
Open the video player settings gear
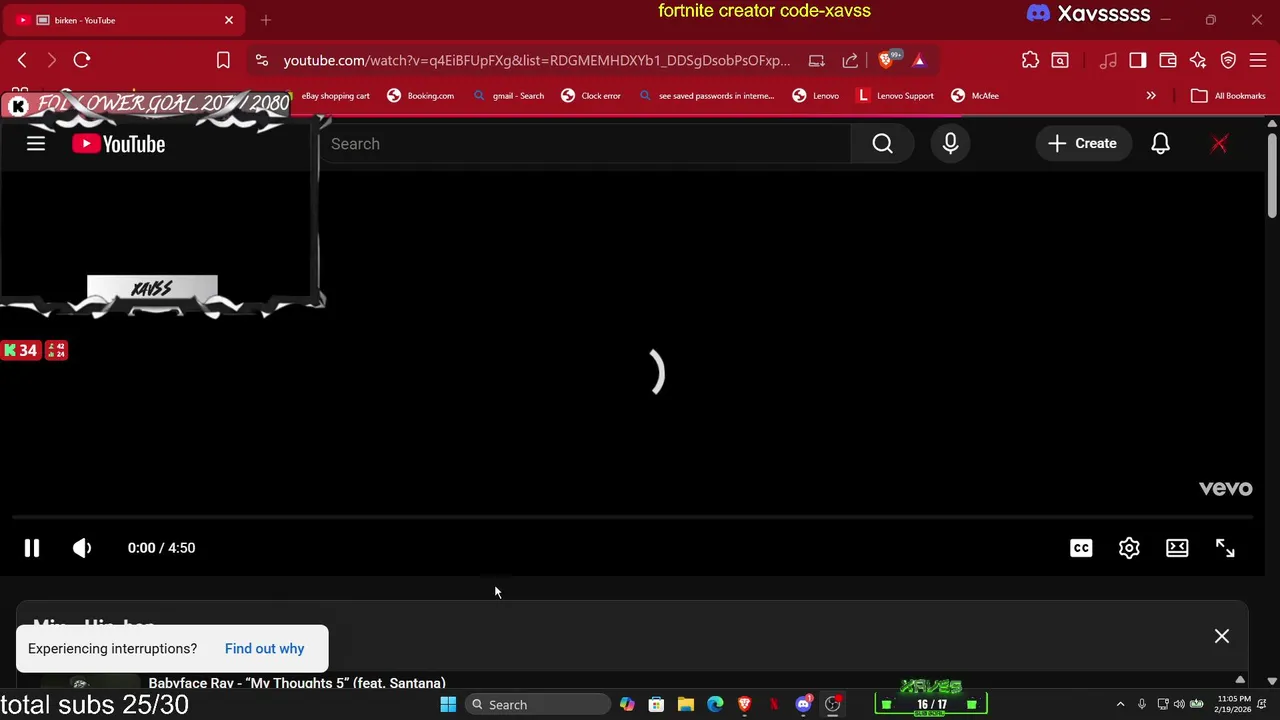pos(1129,548)
